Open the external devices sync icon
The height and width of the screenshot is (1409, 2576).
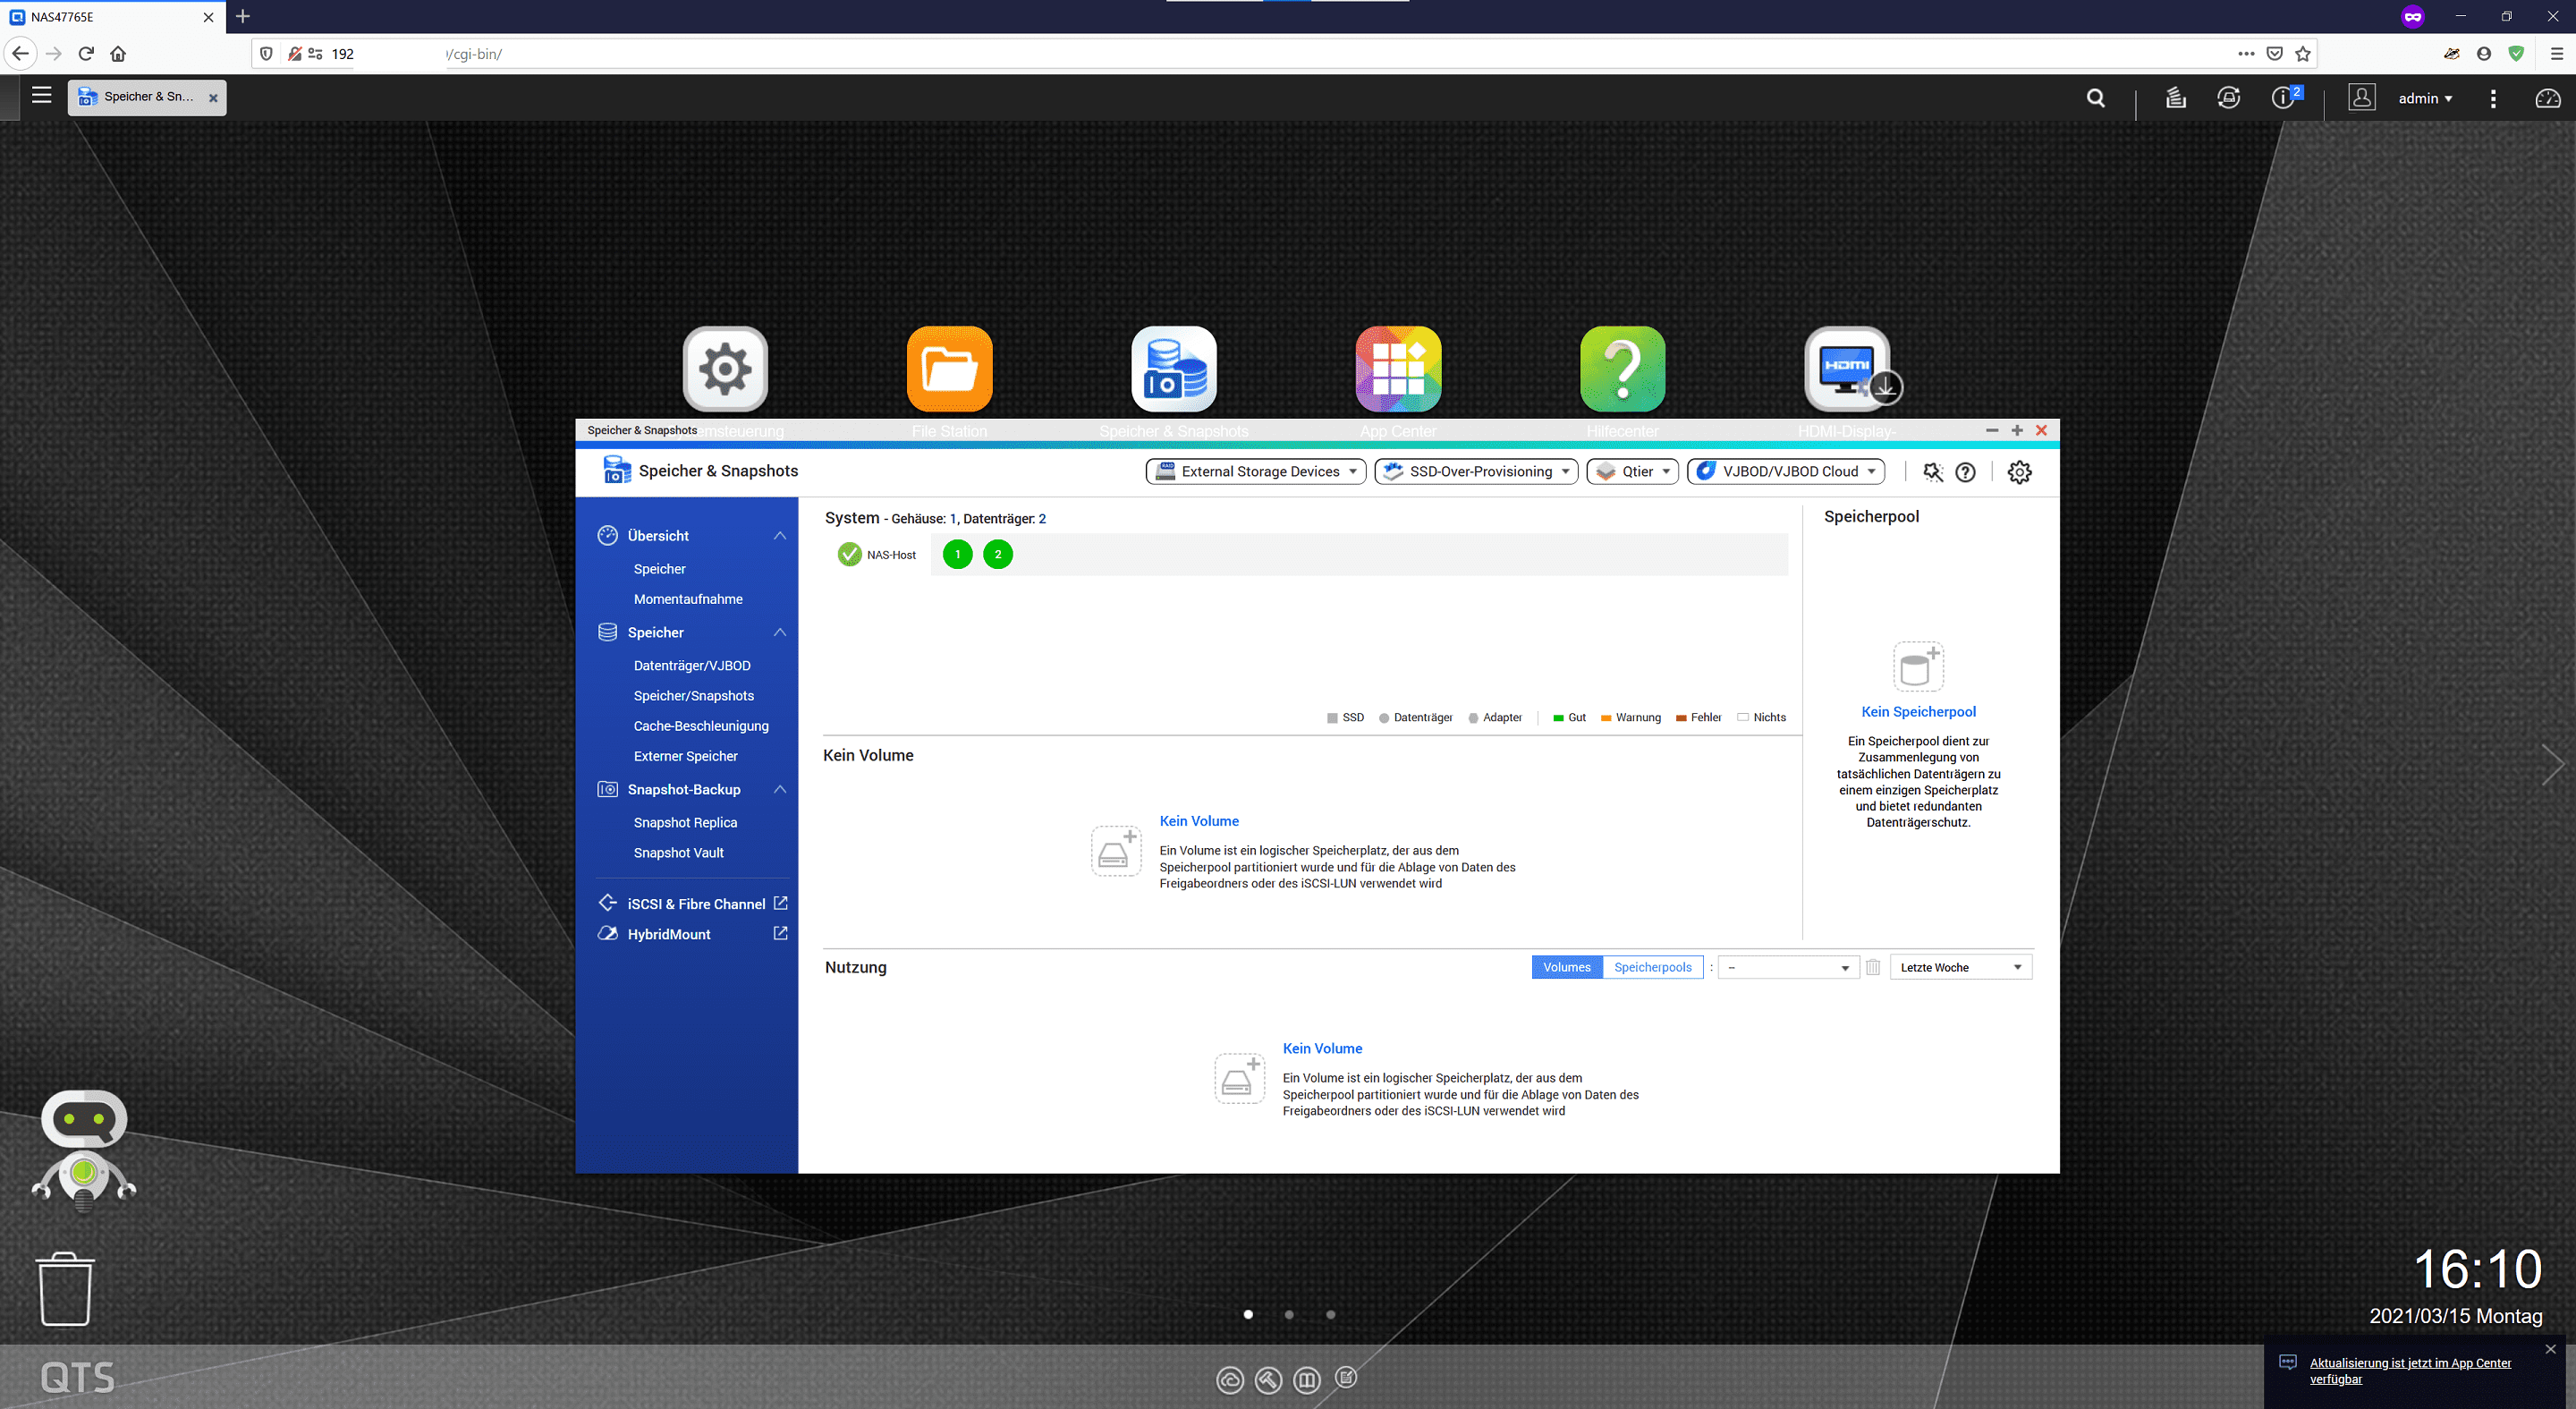point(2229,98)
